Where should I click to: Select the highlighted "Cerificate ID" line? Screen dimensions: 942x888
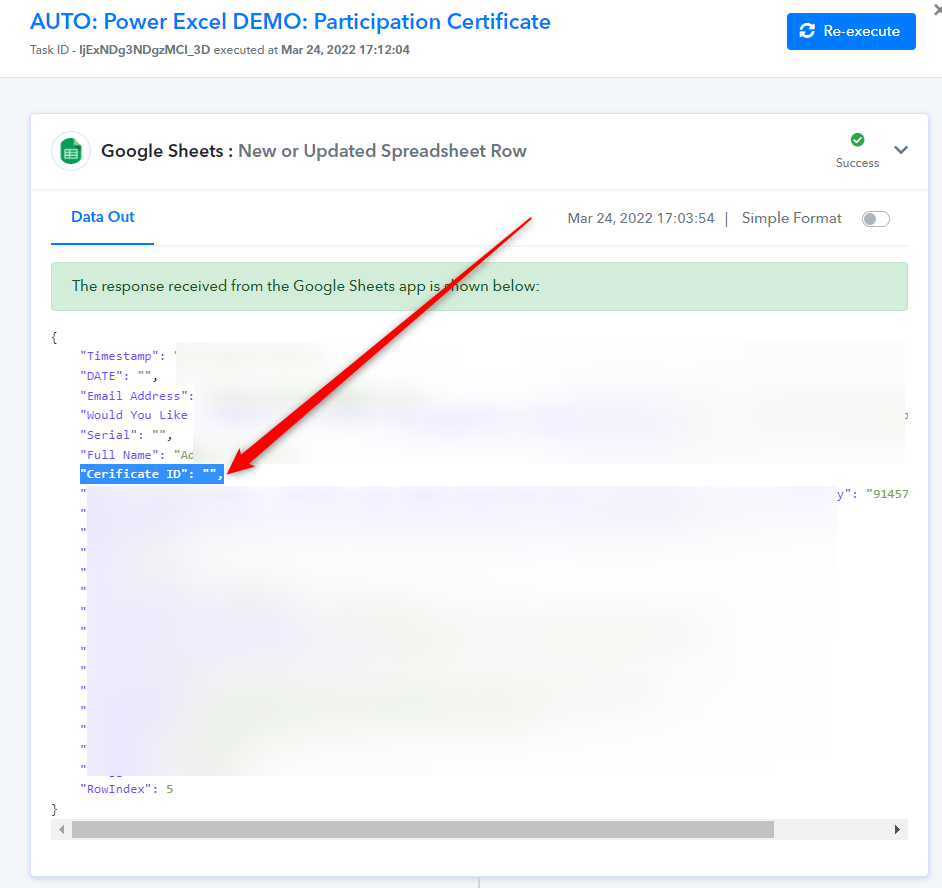pyautogui.click(x=152, y=474)
